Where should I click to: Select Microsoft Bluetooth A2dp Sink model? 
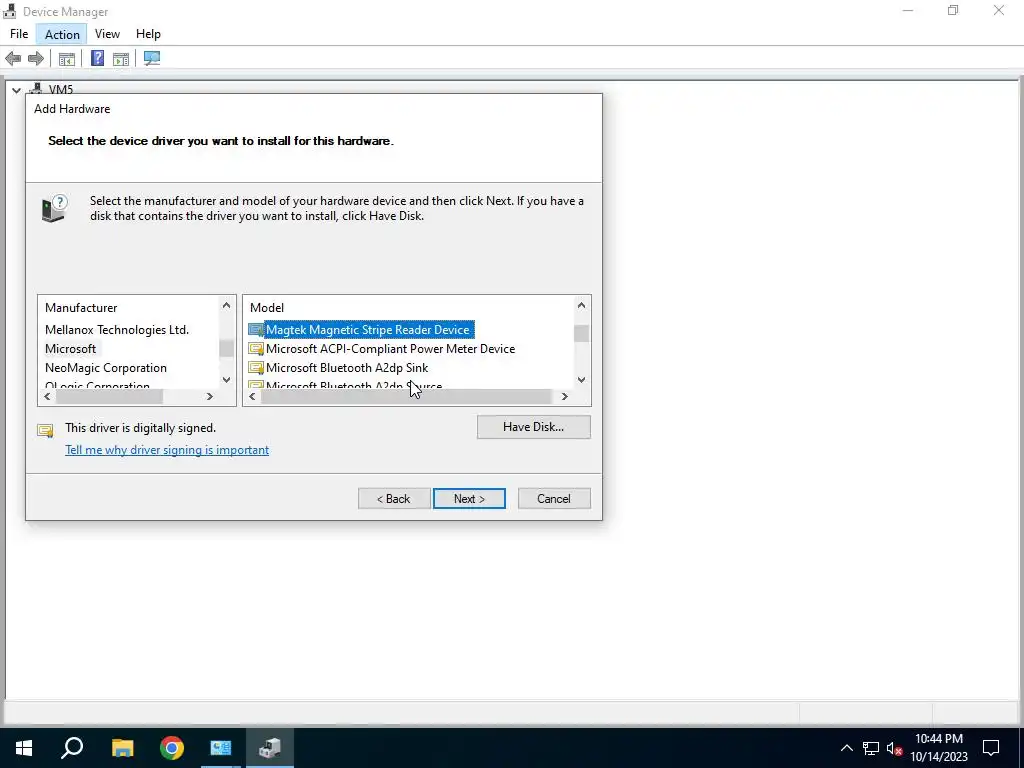[347, 368]
